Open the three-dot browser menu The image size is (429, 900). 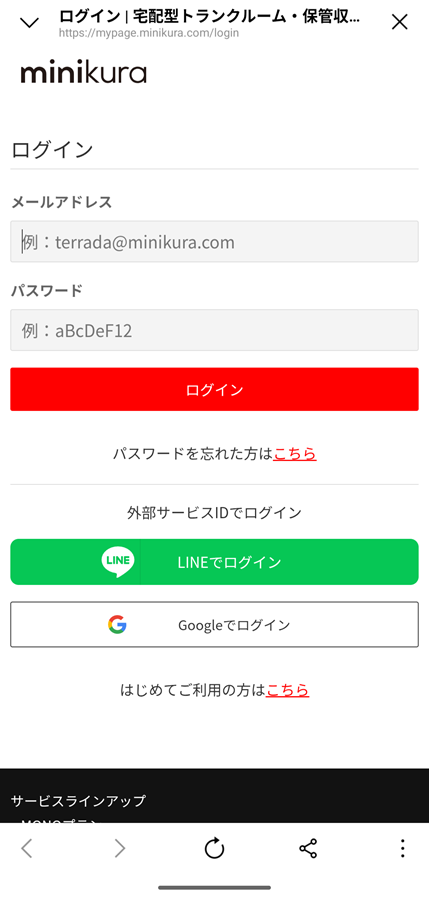tap(403, 848)
